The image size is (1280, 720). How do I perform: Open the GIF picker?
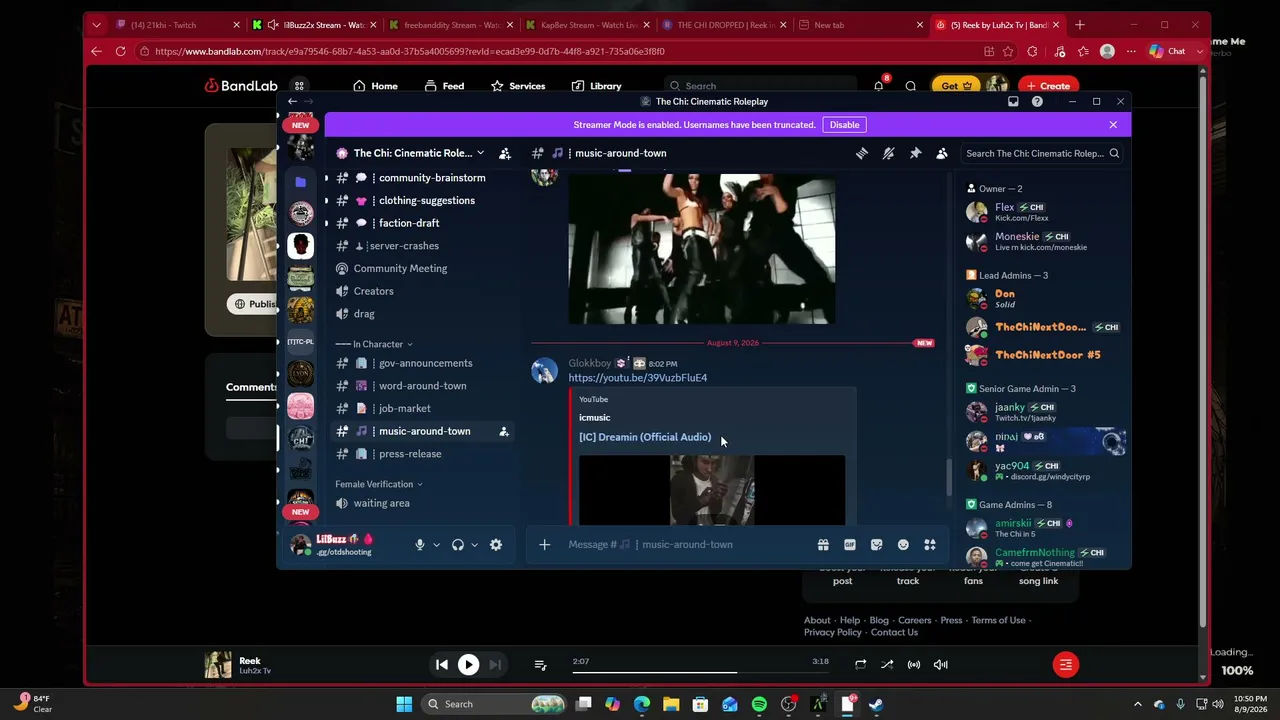(850, 545)
